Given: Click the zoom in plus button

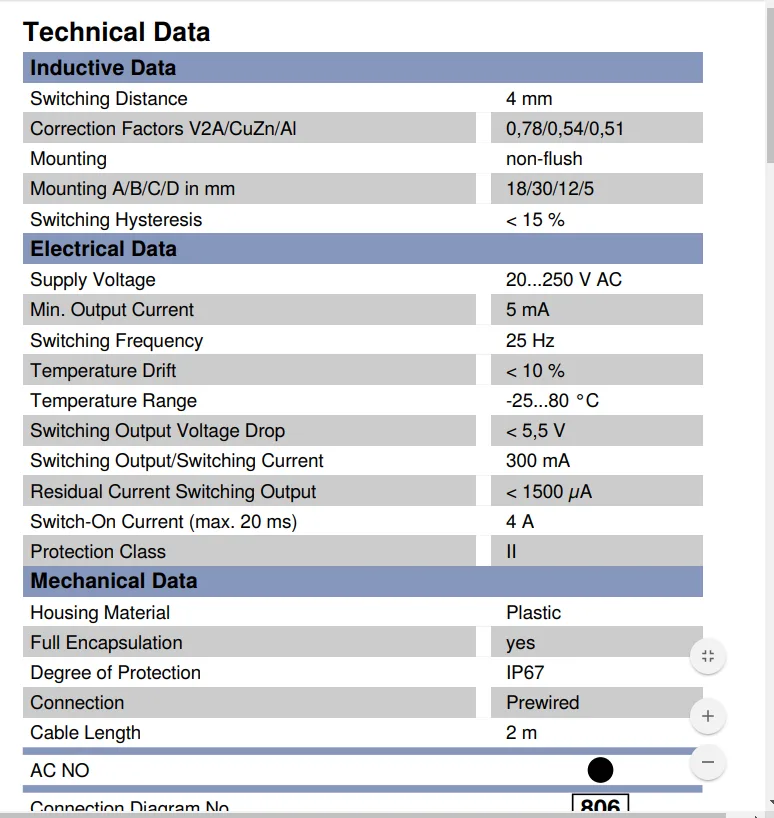Looking at the screenshot, I should (708, 716).
